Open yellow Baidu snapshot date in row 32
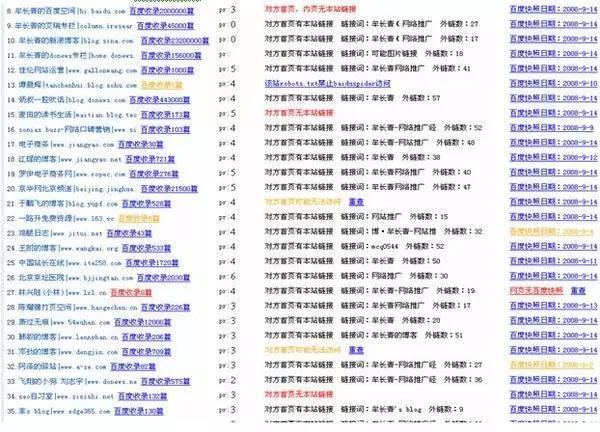This screenshot has width=600, height=432. (551, 365)
